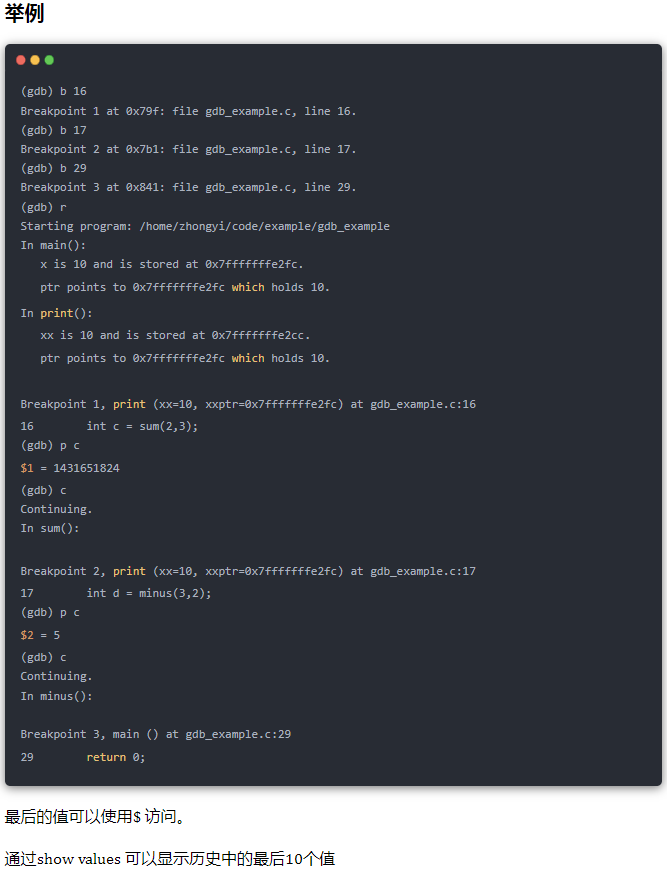Click the 'show values' sentence at the bottom

(170, 859)
